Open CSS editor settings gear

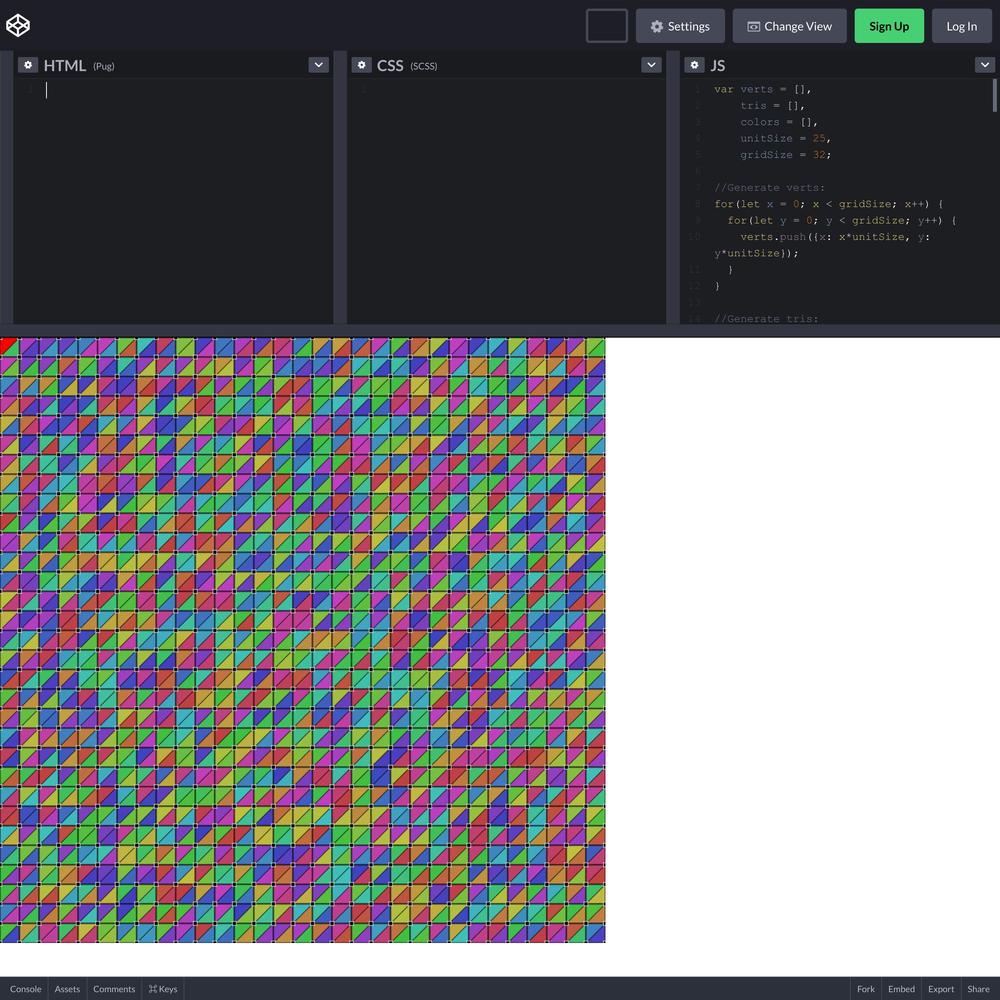click(x=361, y=65)
